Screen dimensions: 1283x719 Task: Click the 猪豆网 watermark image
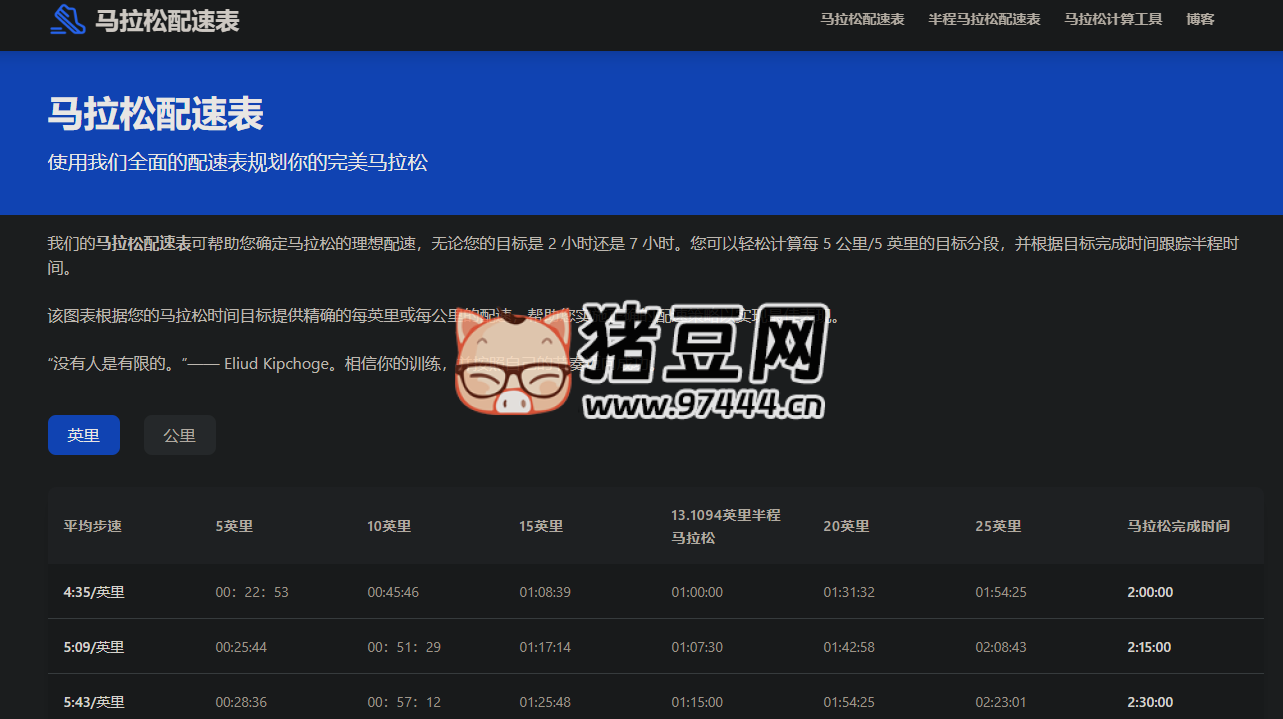[640, 360]
